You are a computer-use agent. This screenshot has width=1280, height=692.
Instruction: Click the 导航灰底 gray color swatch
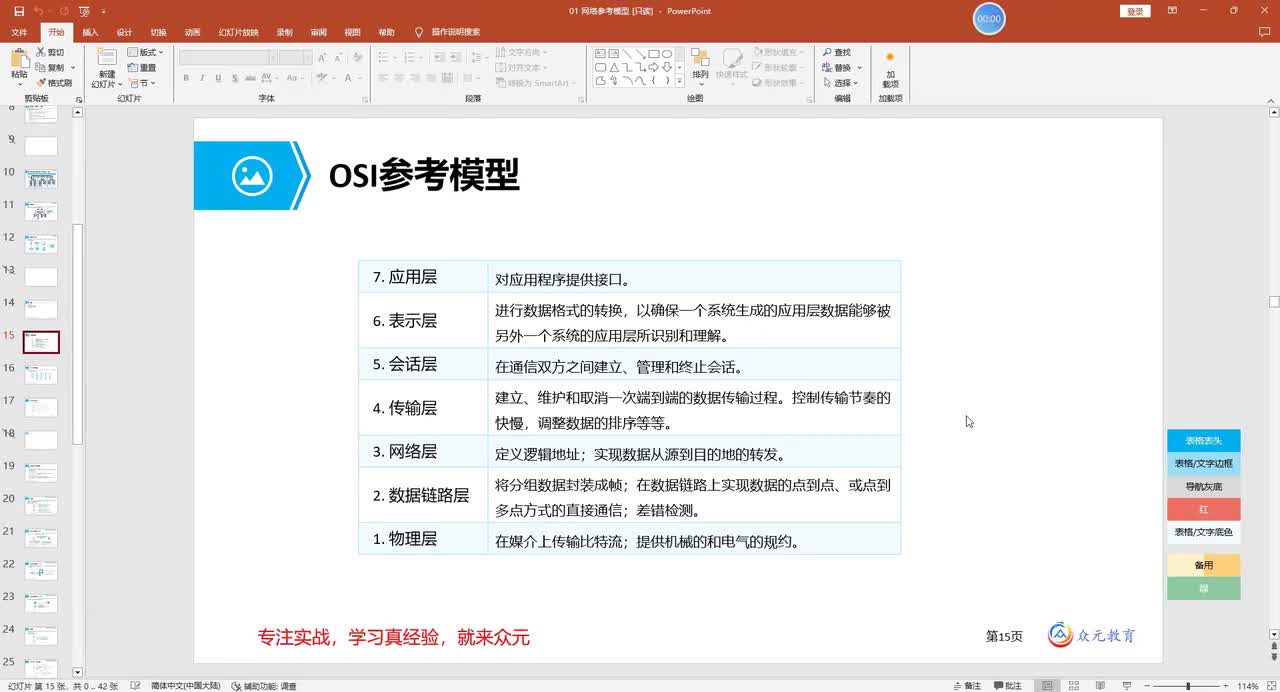point(1203,486)
